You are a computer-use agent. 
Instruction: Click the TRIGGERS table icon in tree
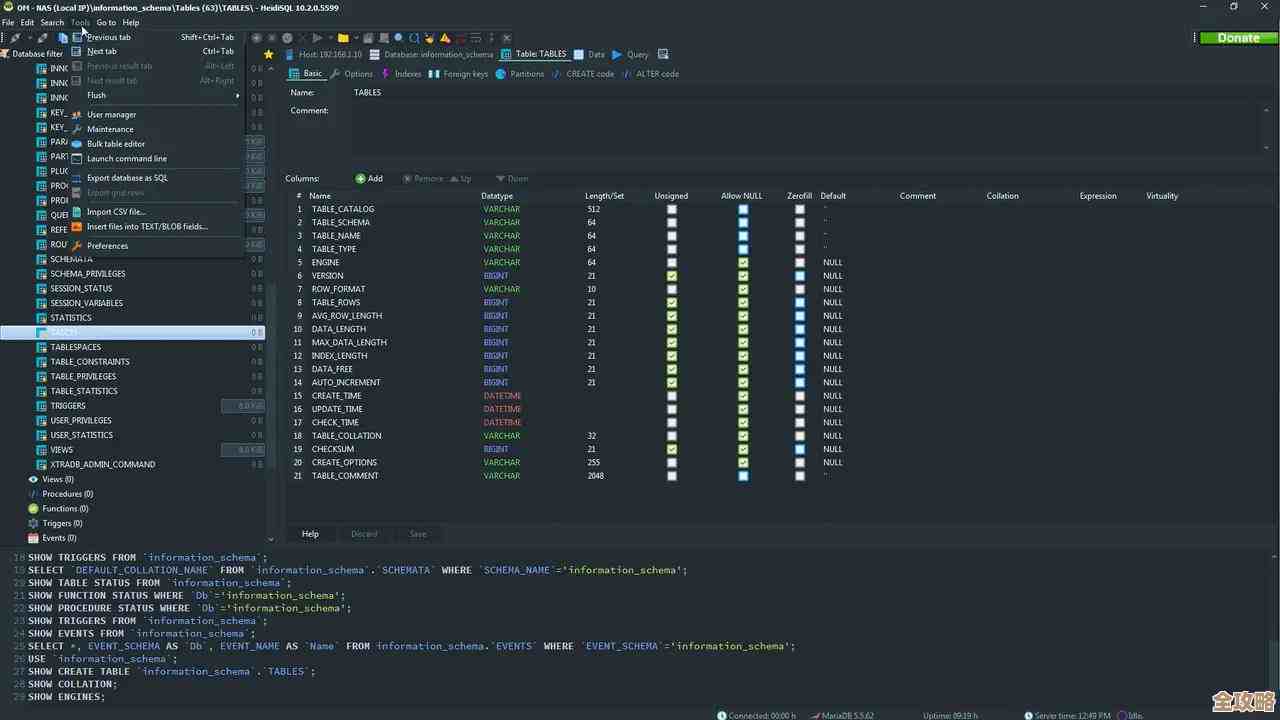41,406
